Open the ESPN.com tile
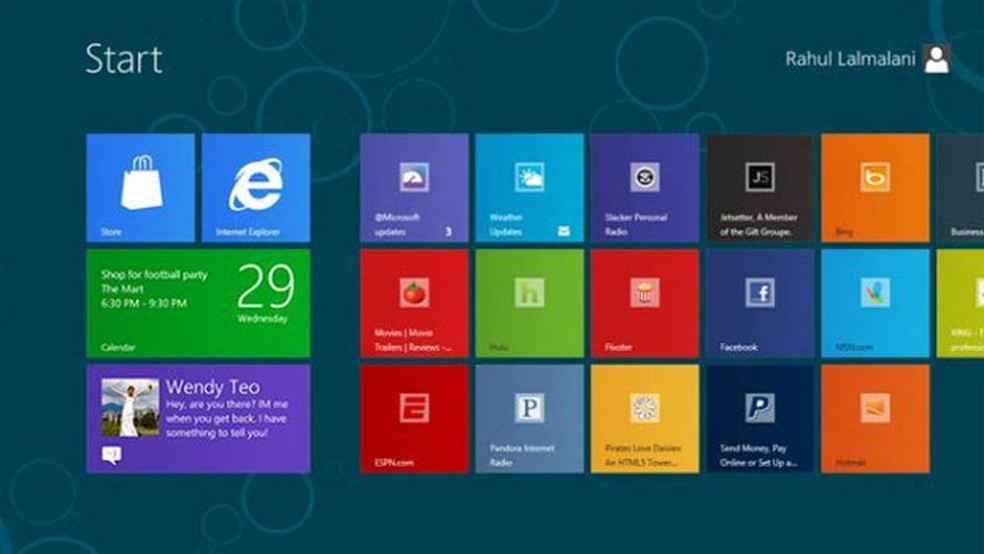984x554 pixels. (414, 418)
